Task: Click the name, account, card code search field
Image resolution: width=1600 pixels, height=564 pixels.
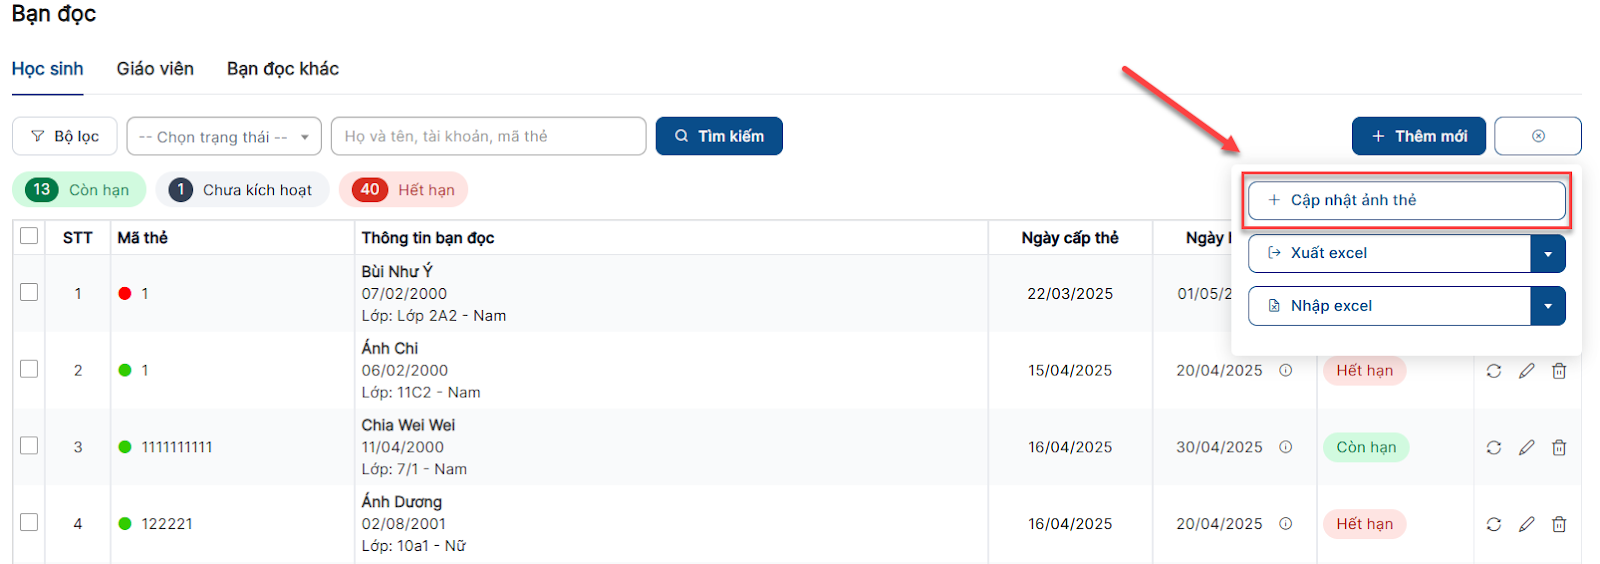Action: (488, 136)
